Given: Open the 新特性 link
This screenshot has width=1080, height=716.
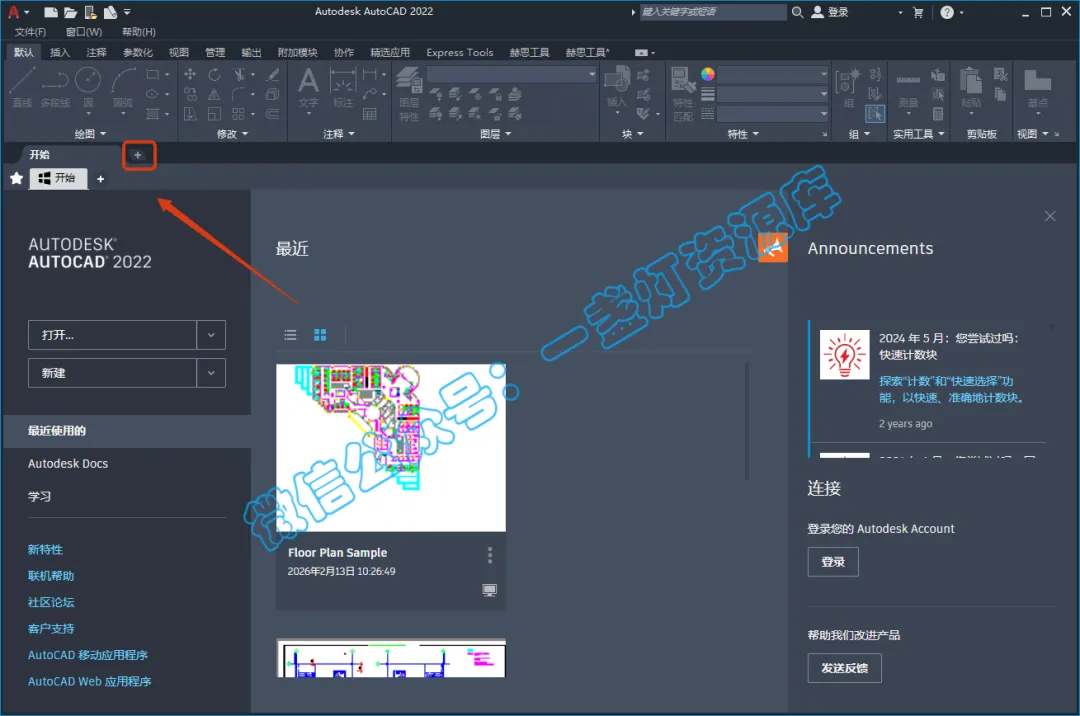Looking at the screenshot, I should (x=45, y=549).
